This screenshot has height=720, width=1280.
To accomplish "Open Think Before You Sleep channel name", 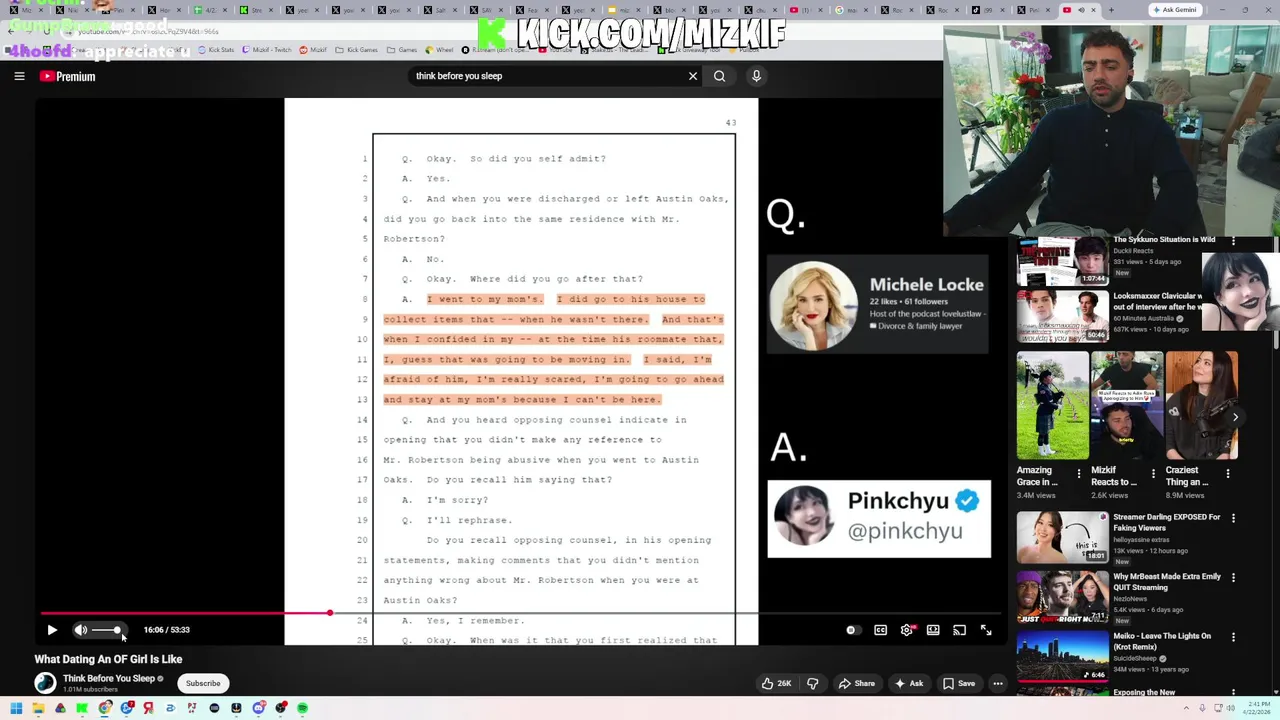I will pyautogui.click(x=109, y=678).
